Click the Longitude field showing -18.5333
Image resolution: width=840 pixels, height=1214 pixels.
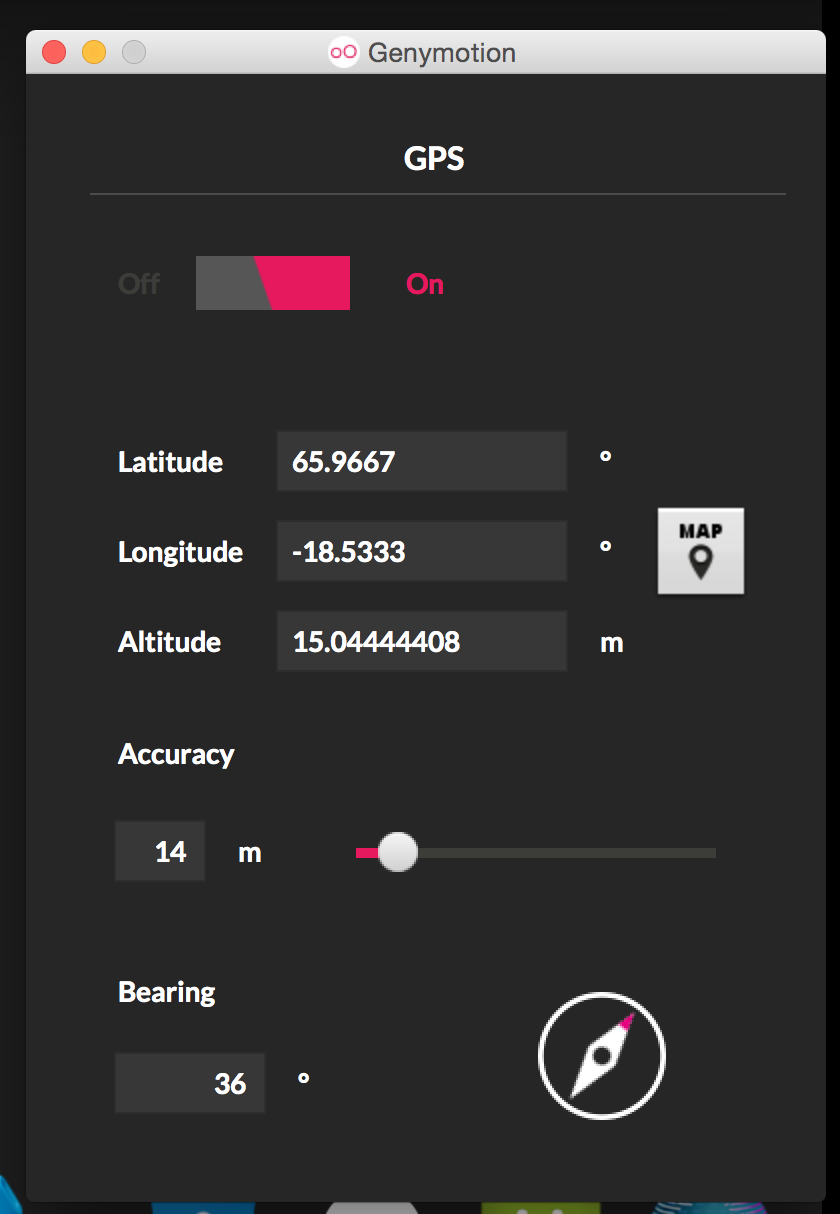(x=422, y=551)
